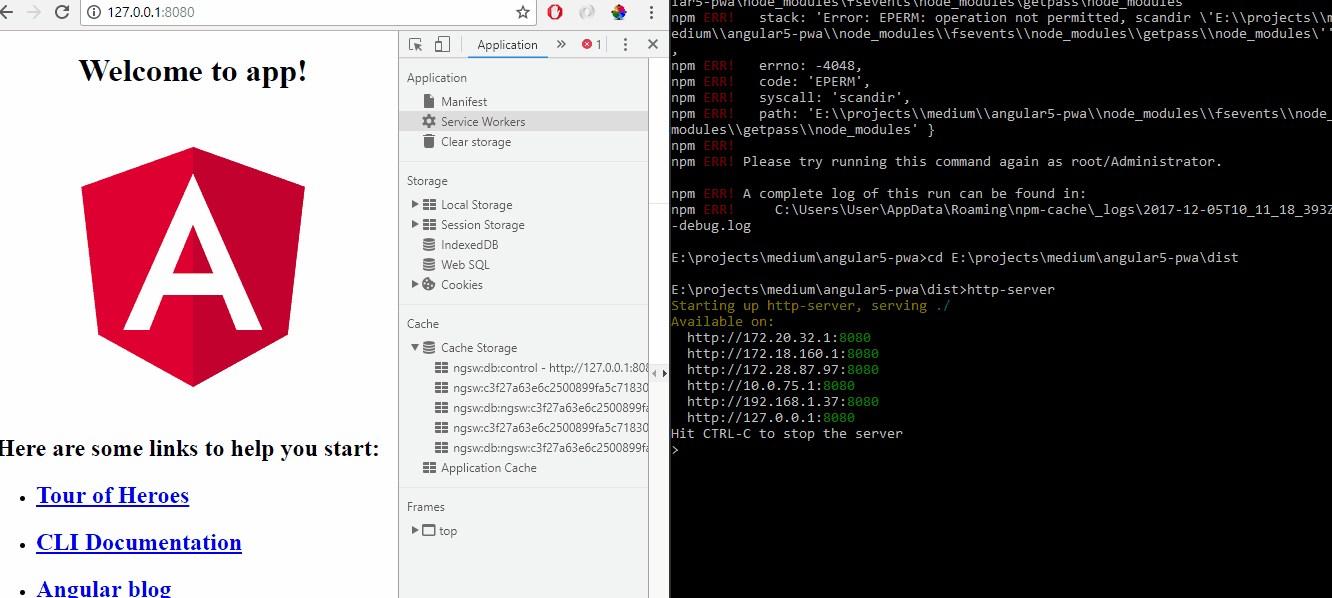This screenshot has height=598, width=1332.
Task: Open the Tour of Heroes link
Action: (113, 495)
